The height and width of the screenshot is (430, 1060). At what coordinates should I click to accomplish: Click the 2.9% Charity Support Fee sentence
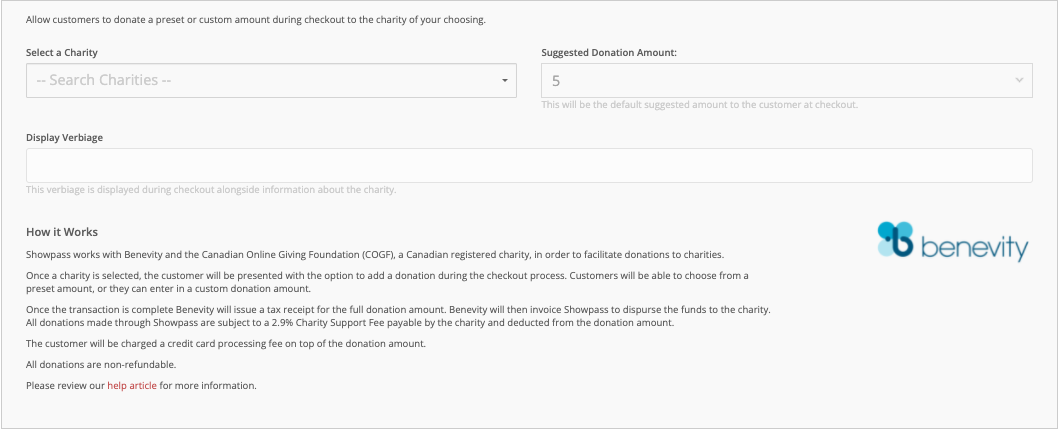350,323
